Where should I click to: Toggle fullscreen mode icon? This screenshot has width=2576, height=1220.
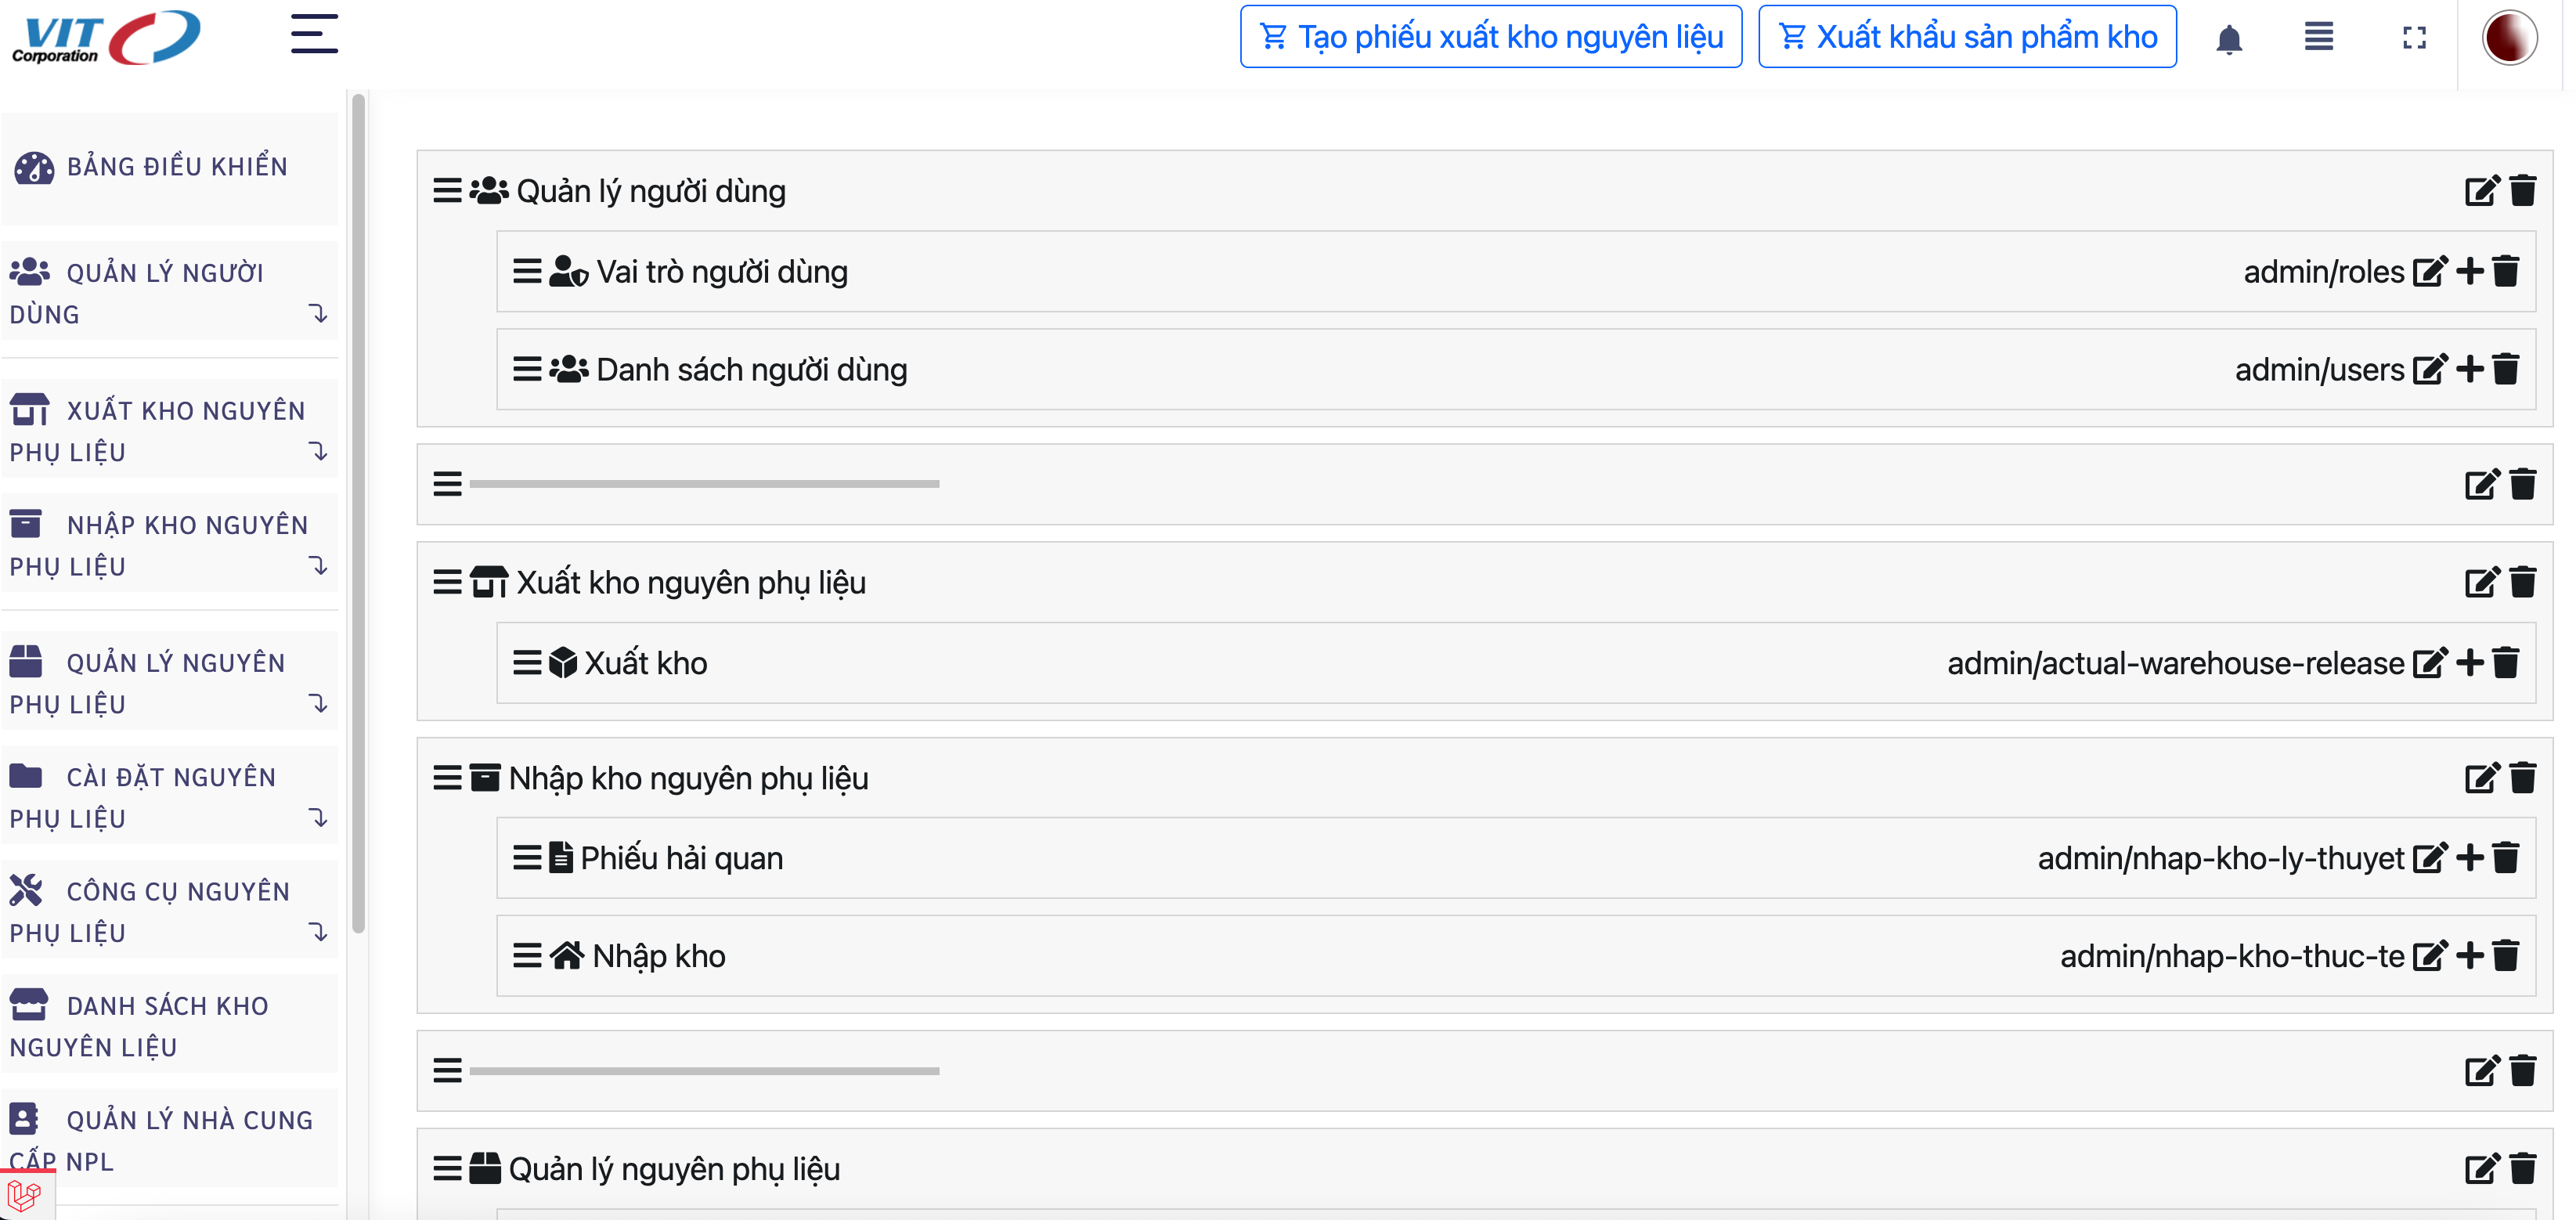[x=2414, y=38]
